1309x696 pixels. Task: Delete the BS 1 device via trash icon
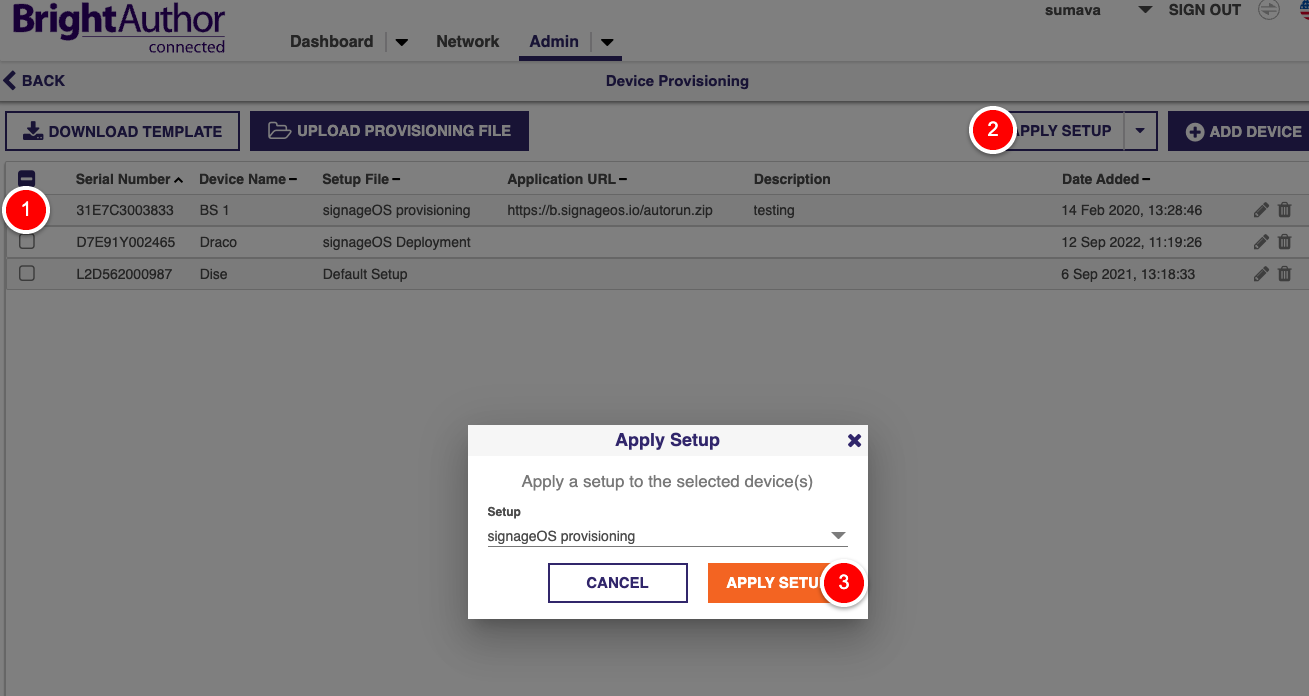click(1285, 210)
